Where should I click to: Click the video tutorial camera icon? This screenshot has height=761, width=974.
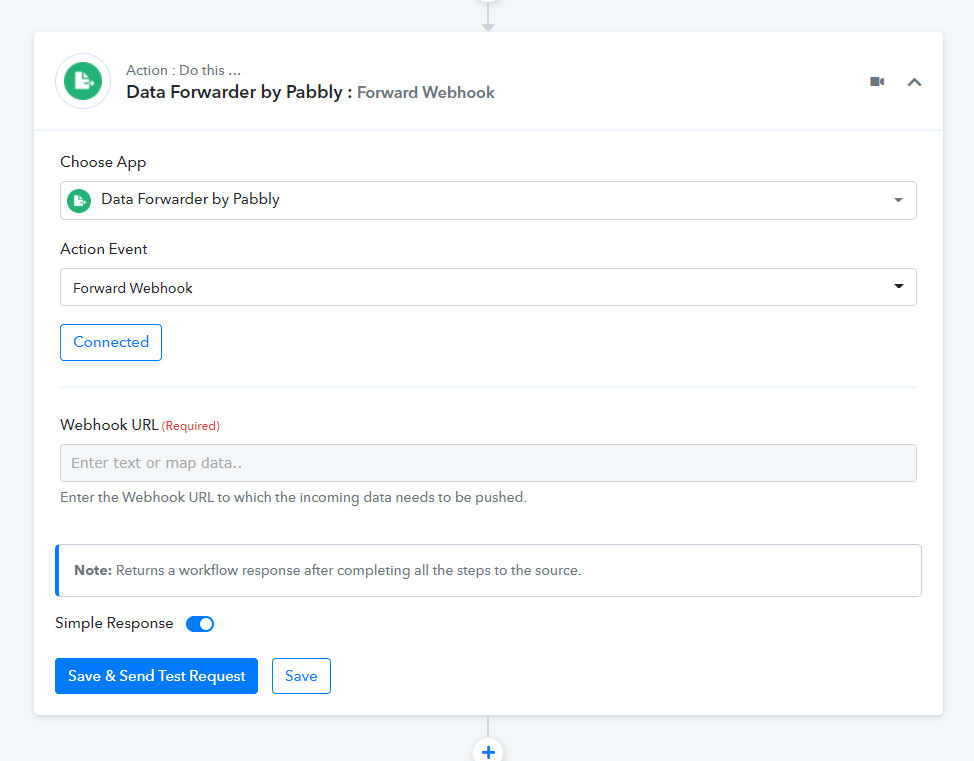coord(876,81)
